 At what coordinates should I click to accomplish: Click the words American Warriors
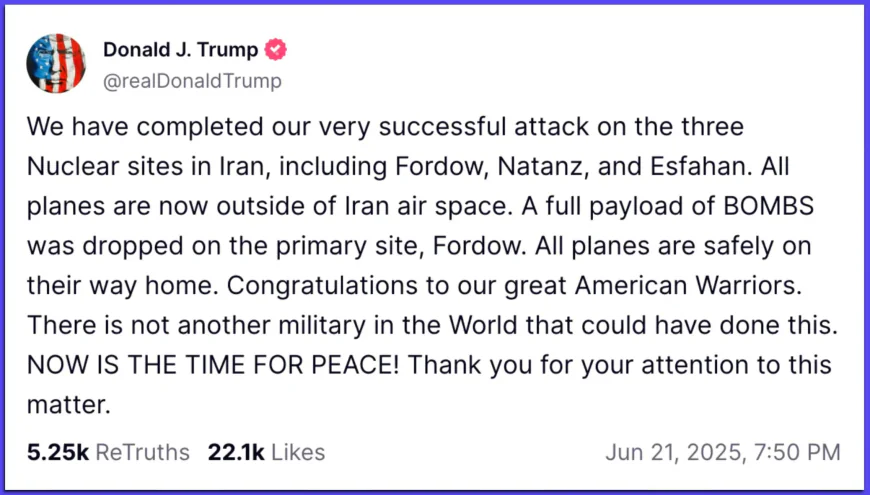(688, 285)
